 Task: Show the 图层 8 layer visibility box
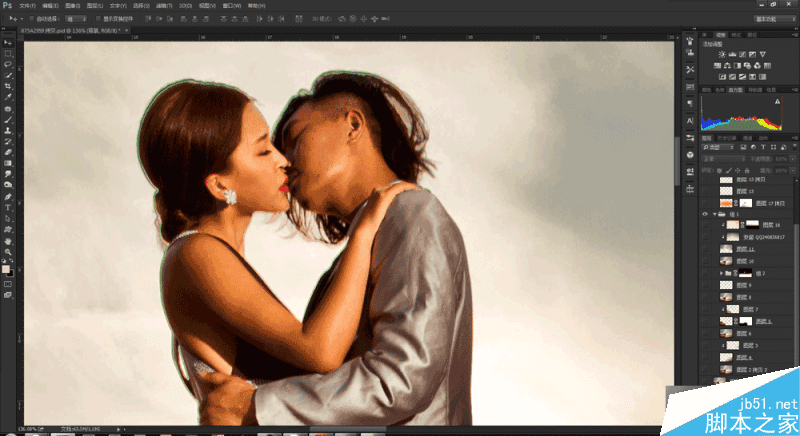click(x=705, y=297)
